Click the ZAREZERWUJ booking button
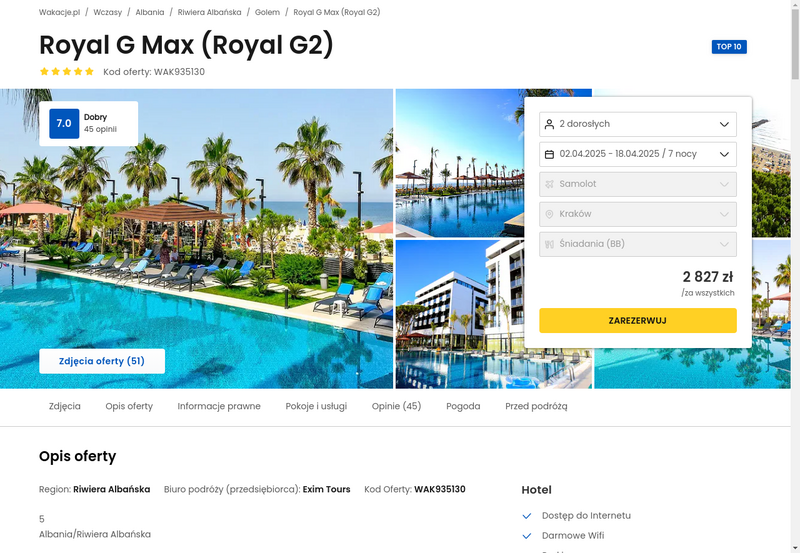Viewport: 800px width, 553px height. [638, 320]
